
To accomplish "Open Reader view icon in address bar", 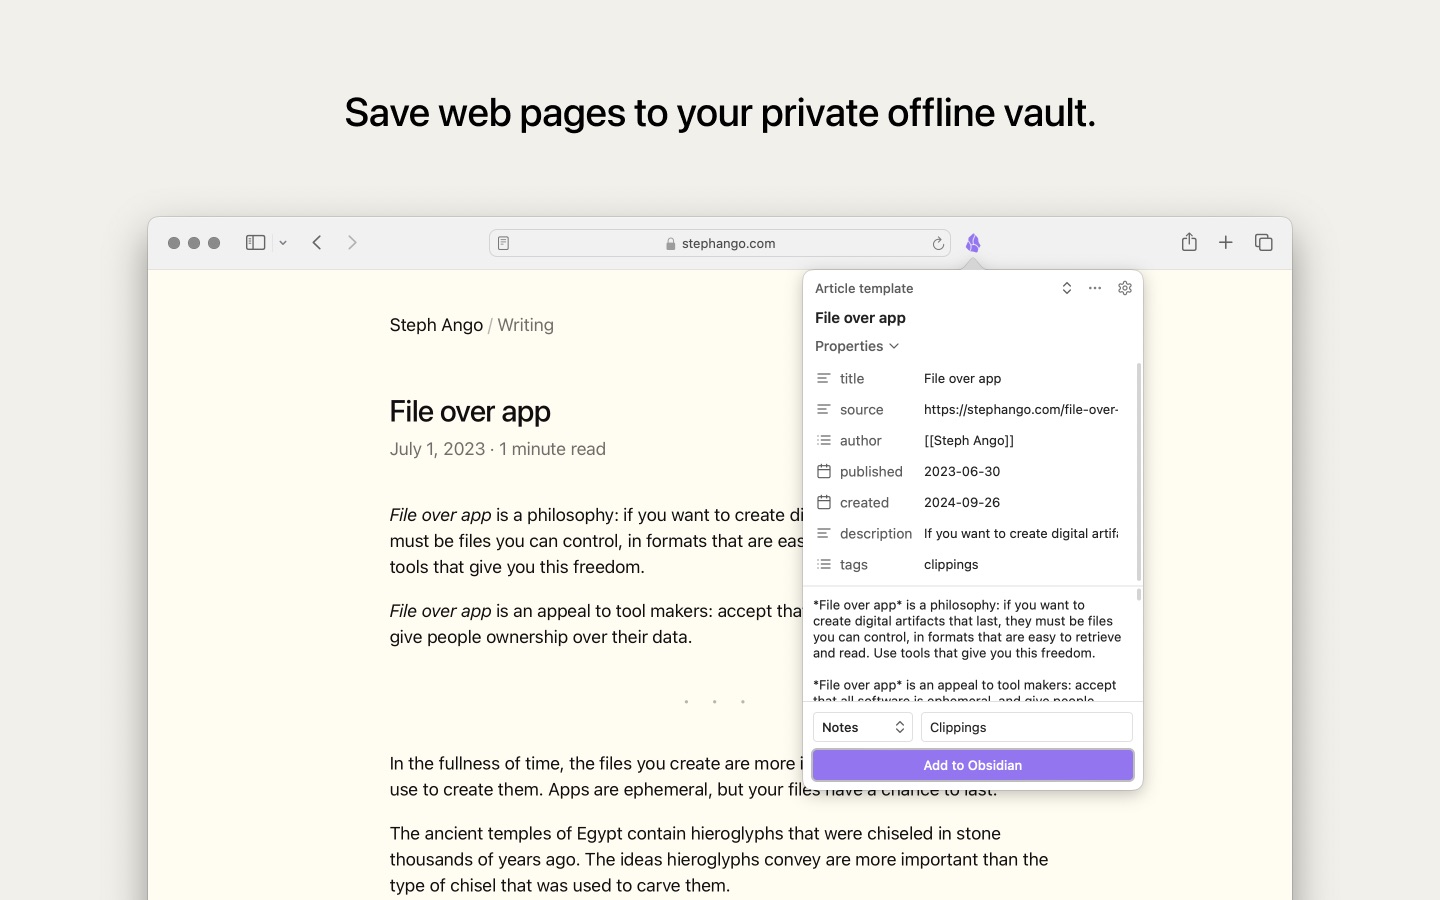I will (504, 243).
